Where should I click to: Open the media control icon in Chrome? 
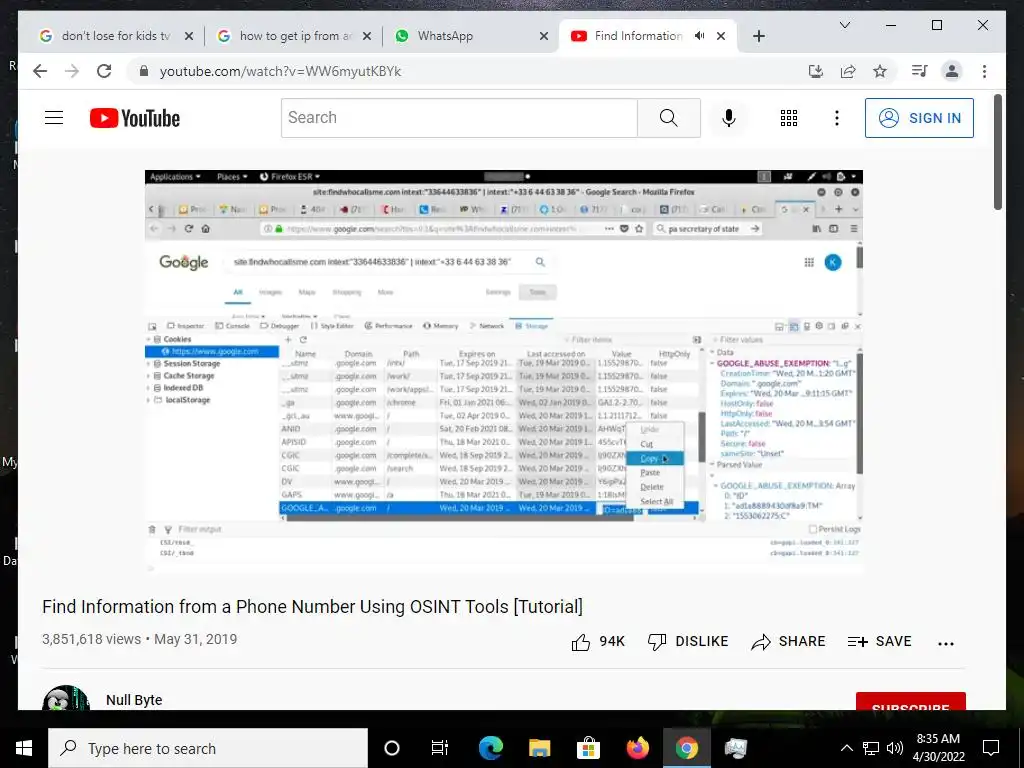(920, 71)
